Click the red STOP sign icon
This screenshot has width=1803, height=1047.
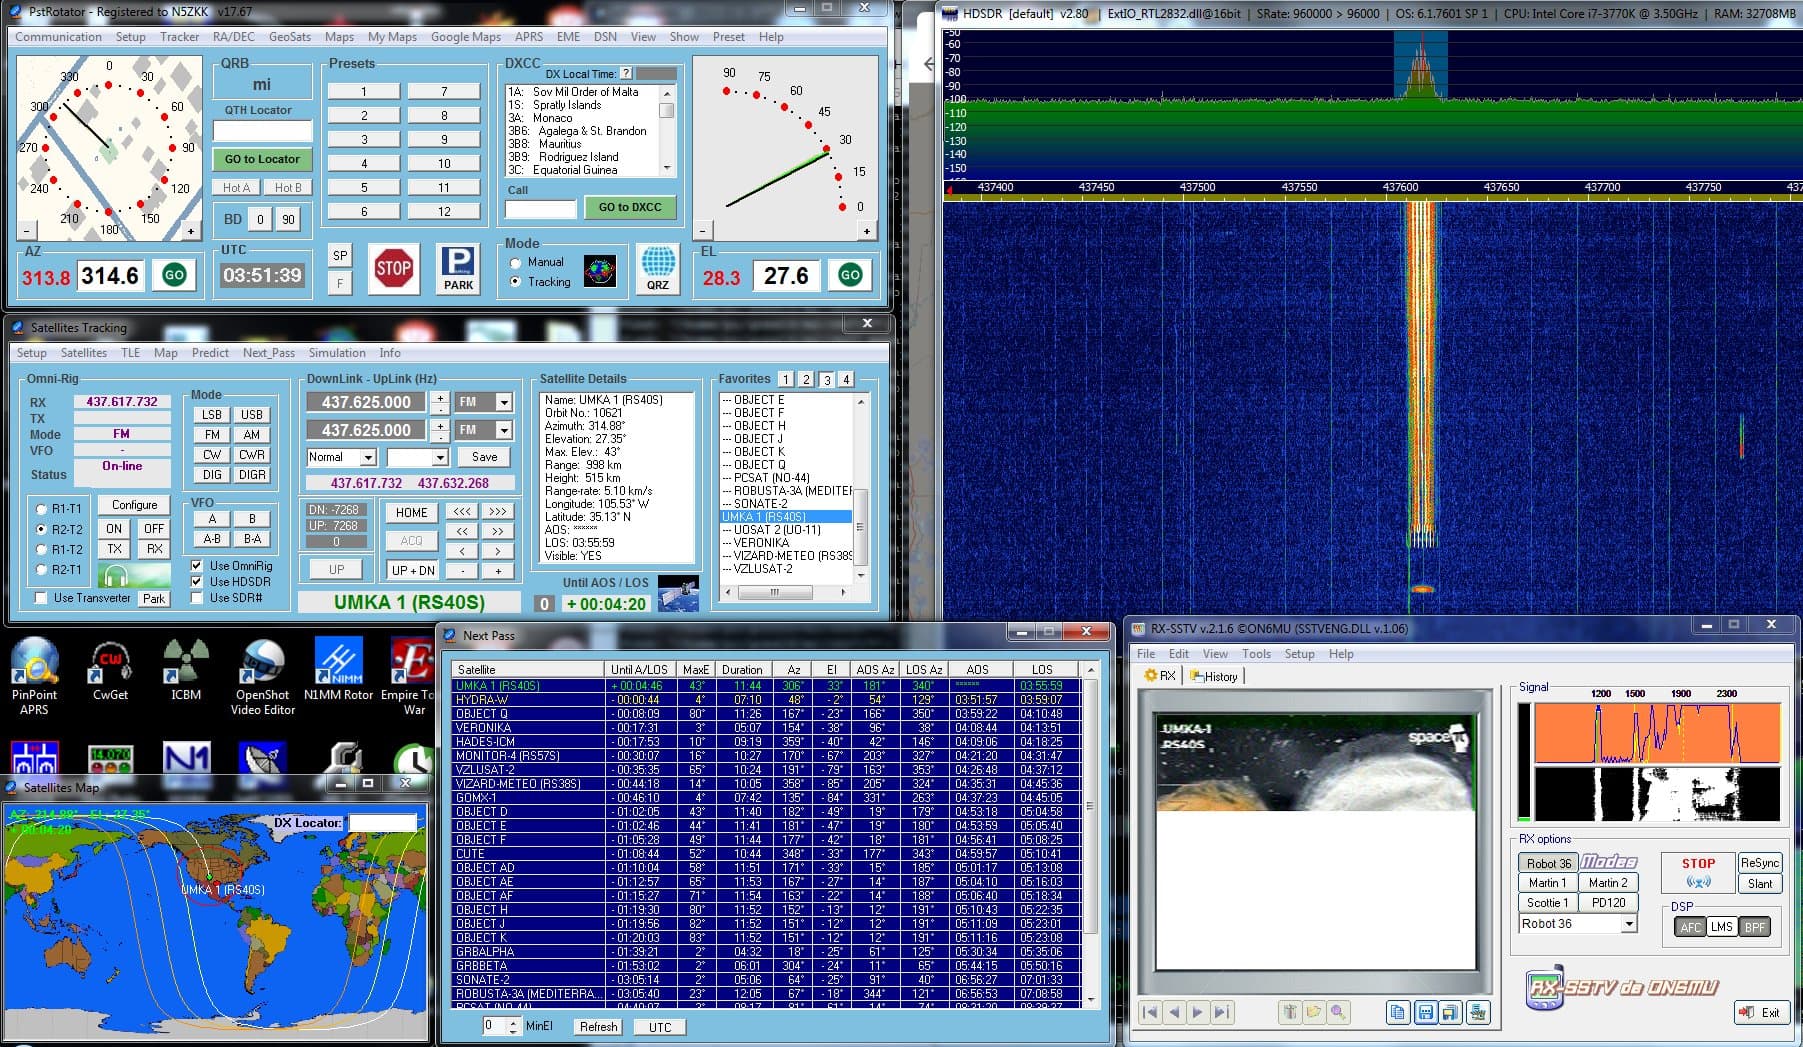pos(393,268)
